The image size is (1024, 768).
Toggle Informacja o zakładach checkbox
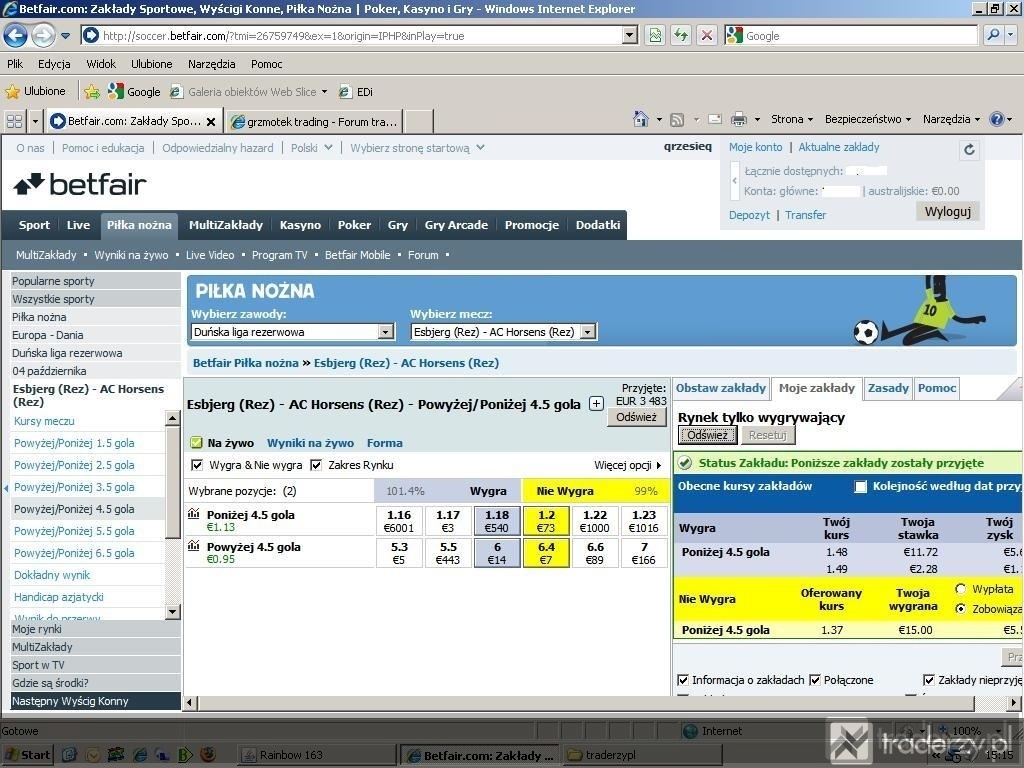(x=683, y=680)
